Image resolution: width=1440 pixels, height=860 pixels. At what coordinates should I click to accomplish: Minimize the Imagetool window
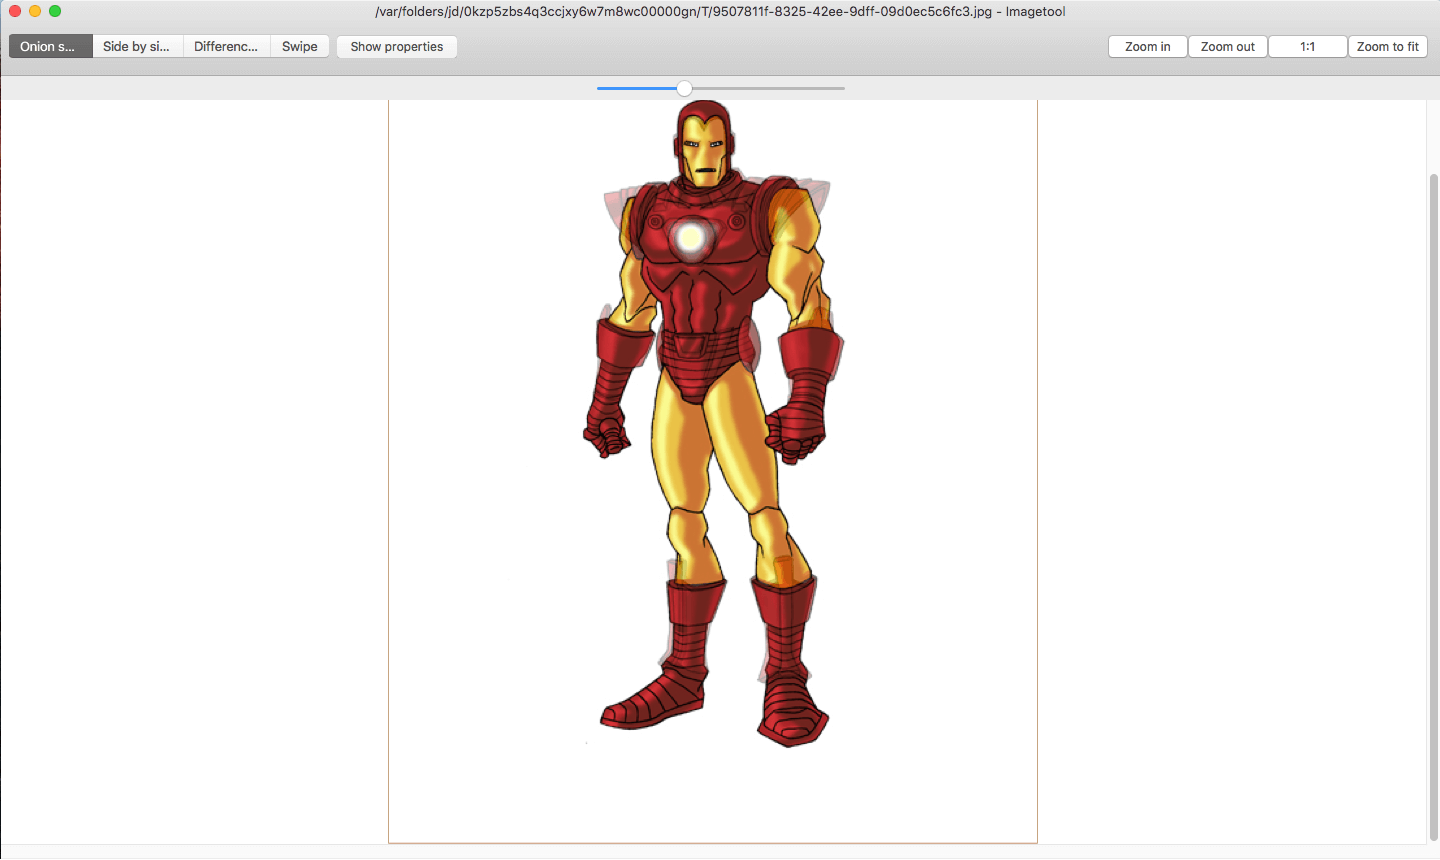[35, 11]
